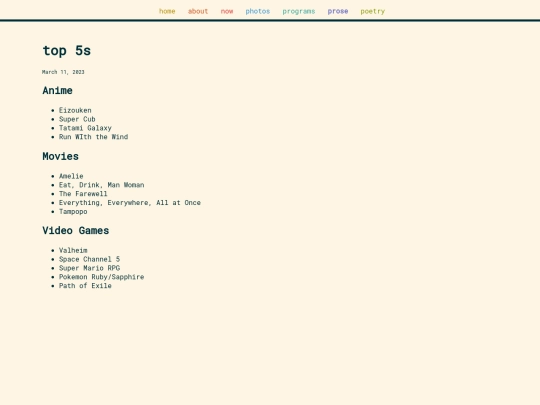Visit the prose section
Image resolution: width=540 pixels, height=405 pixels.
[x=338, y=11]
